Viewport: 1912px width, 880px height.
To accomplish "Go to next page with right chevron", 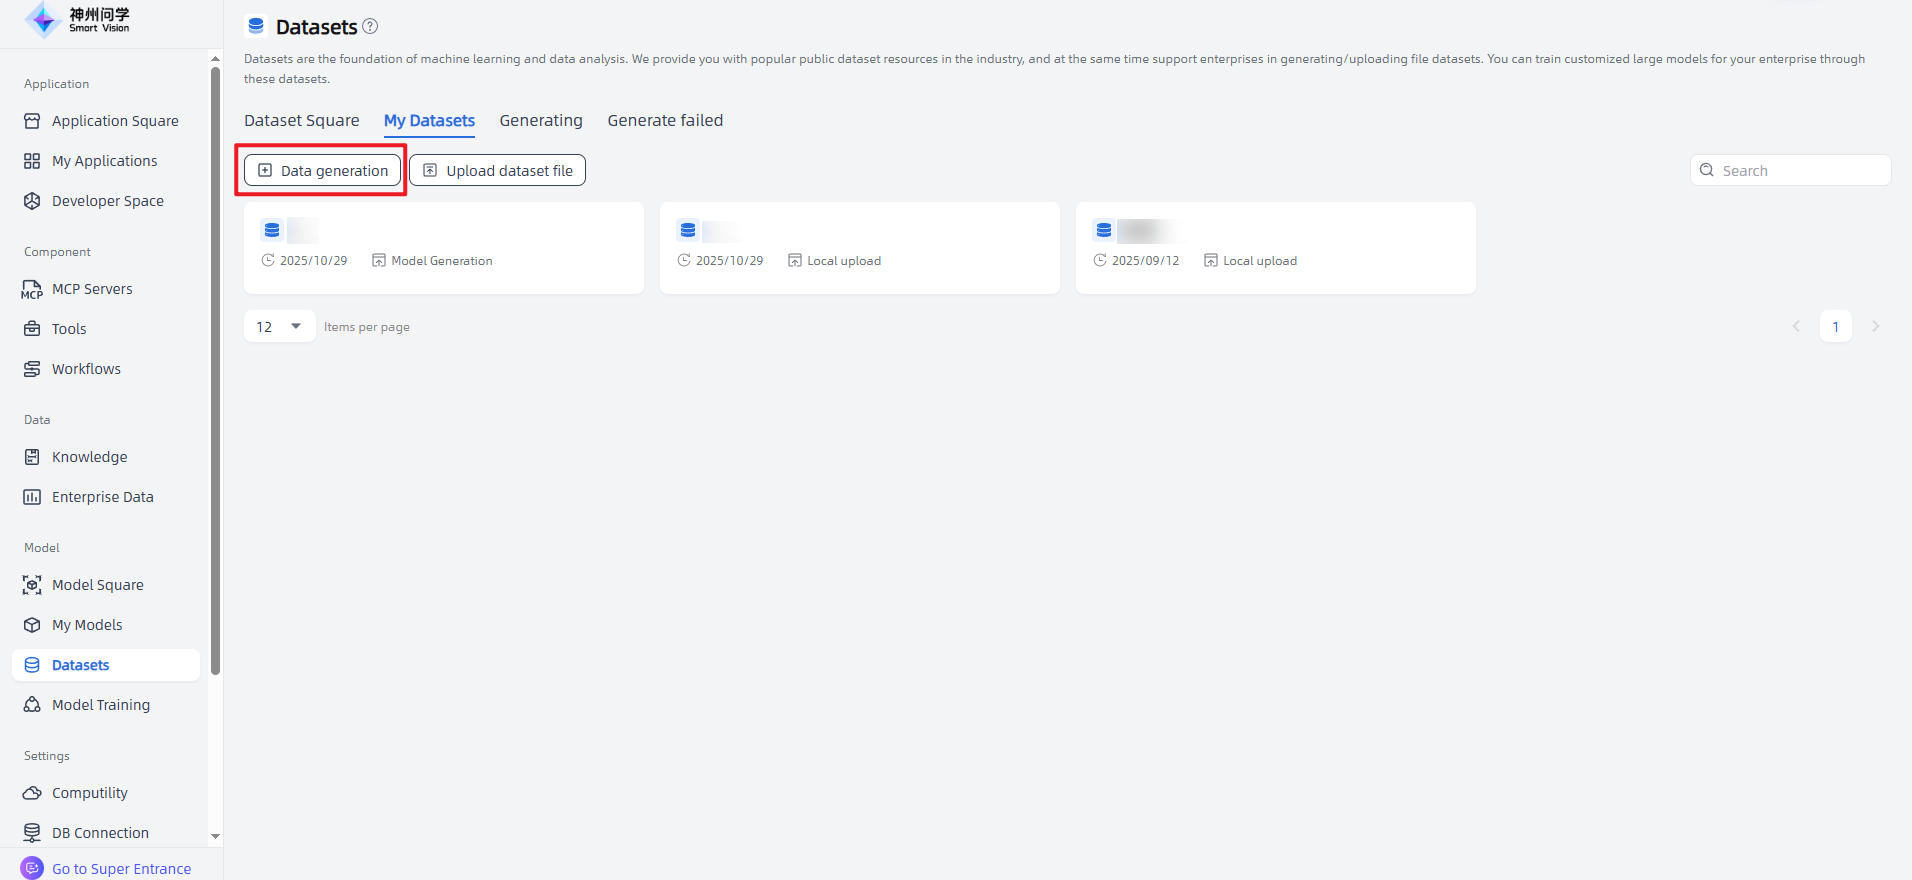I will pyautogui.click(x=1875, y=327).
